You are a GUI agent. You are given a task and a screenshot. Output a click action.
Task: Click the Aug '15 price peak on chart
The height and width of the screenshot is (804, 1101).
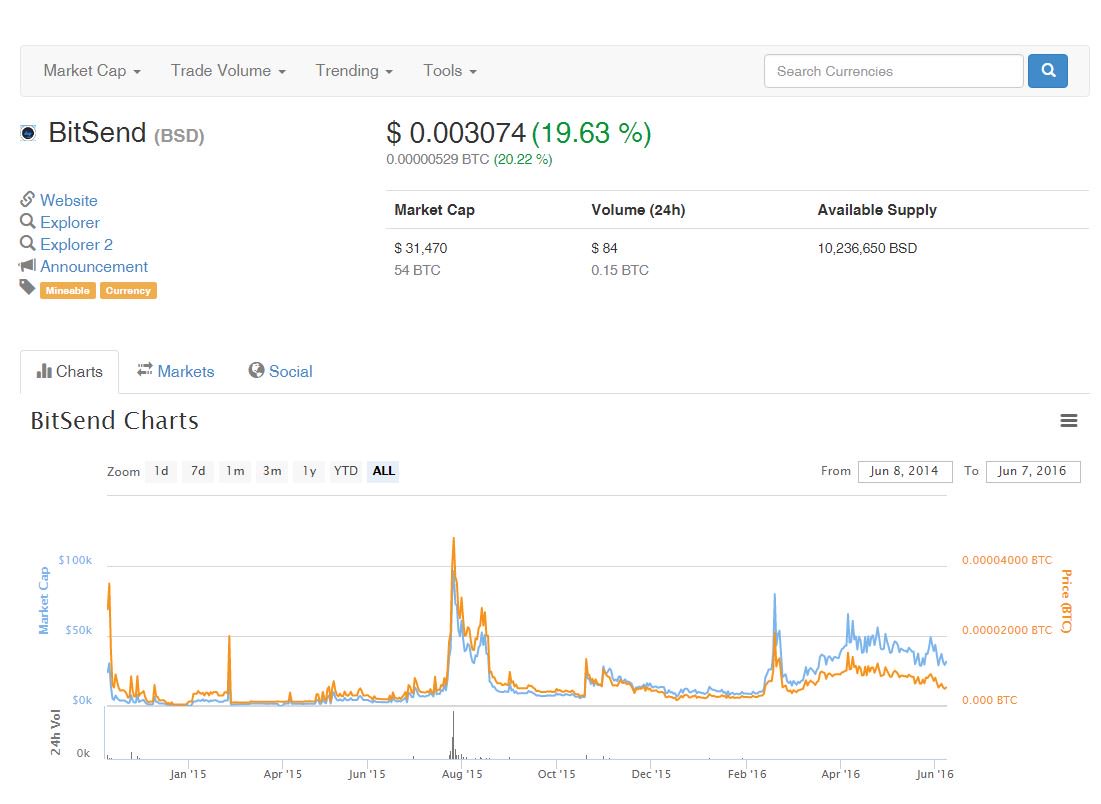click(x=454, y=539)
